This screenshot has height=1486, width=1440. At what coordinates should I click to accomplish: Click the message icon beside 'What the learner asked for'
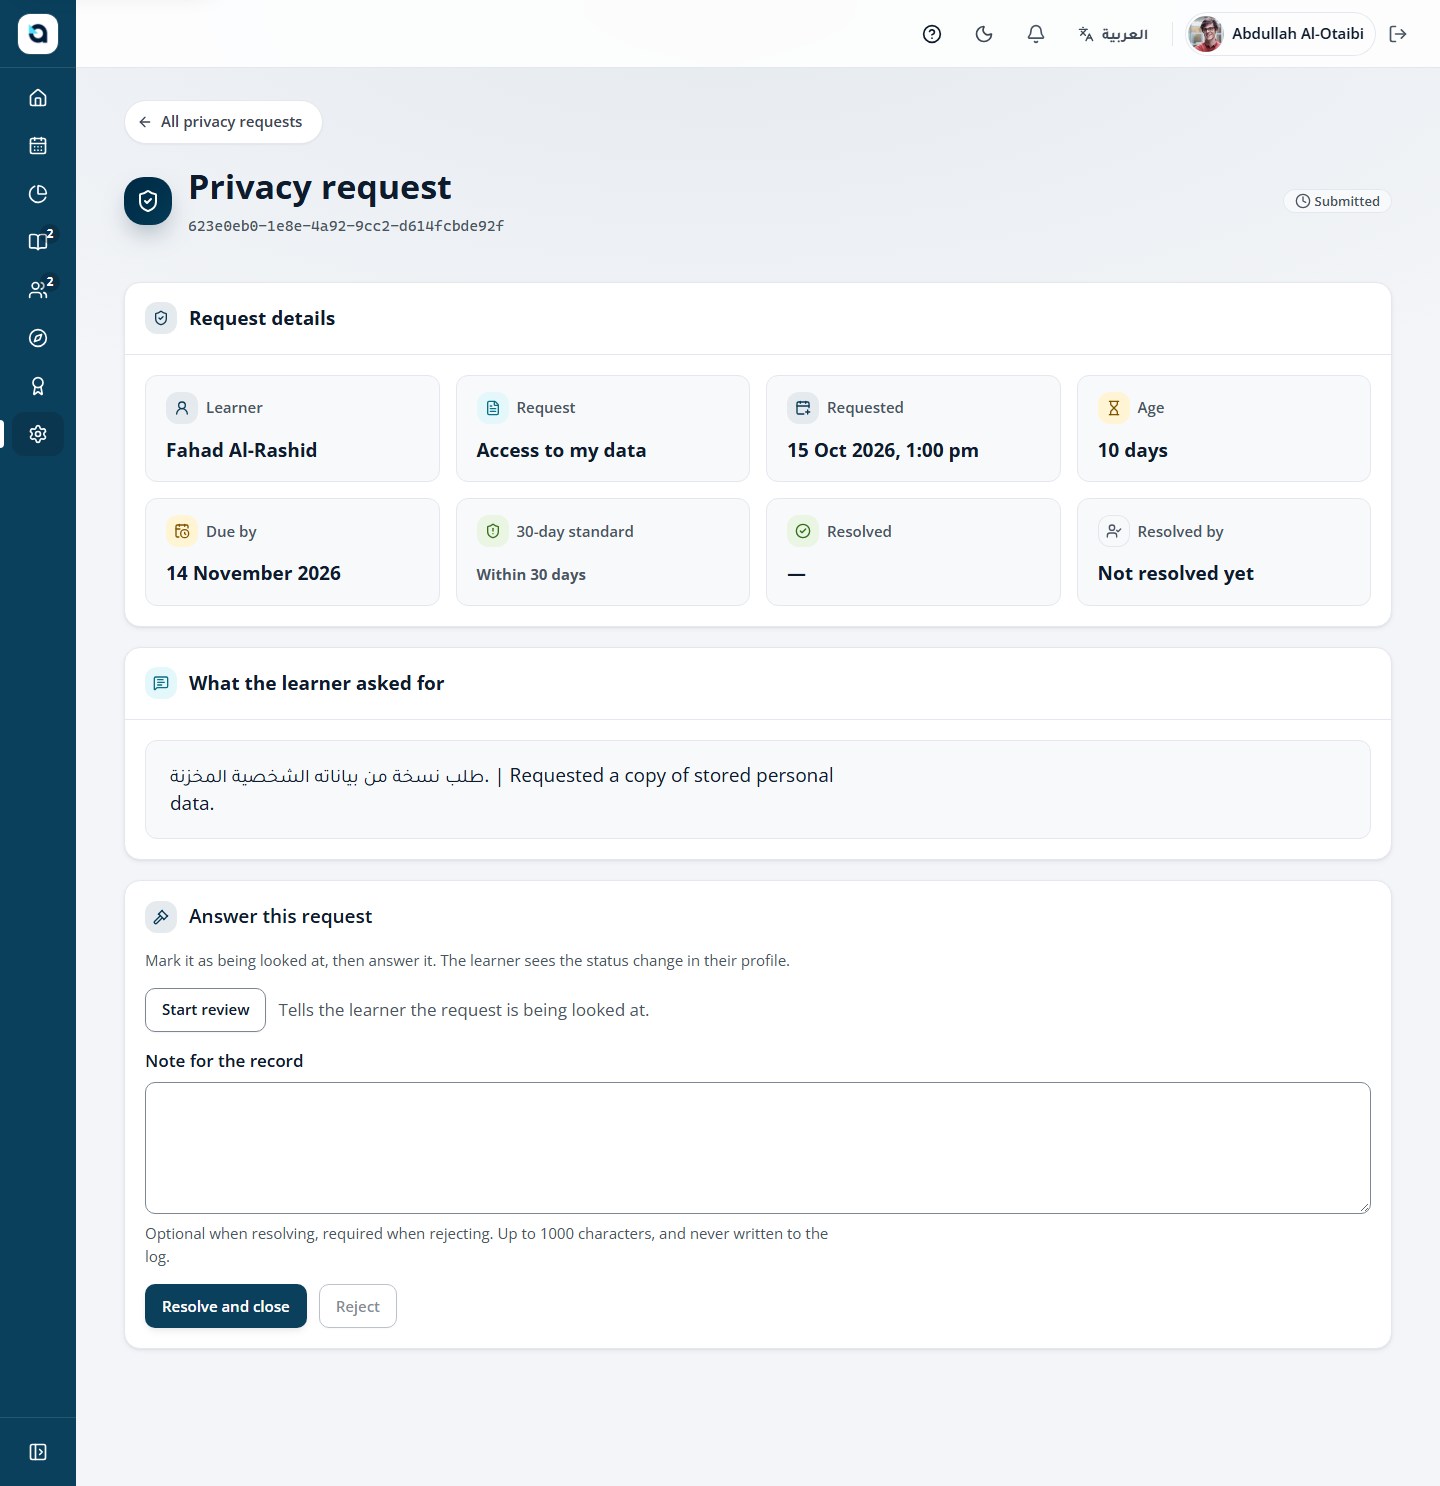point(161,683)
